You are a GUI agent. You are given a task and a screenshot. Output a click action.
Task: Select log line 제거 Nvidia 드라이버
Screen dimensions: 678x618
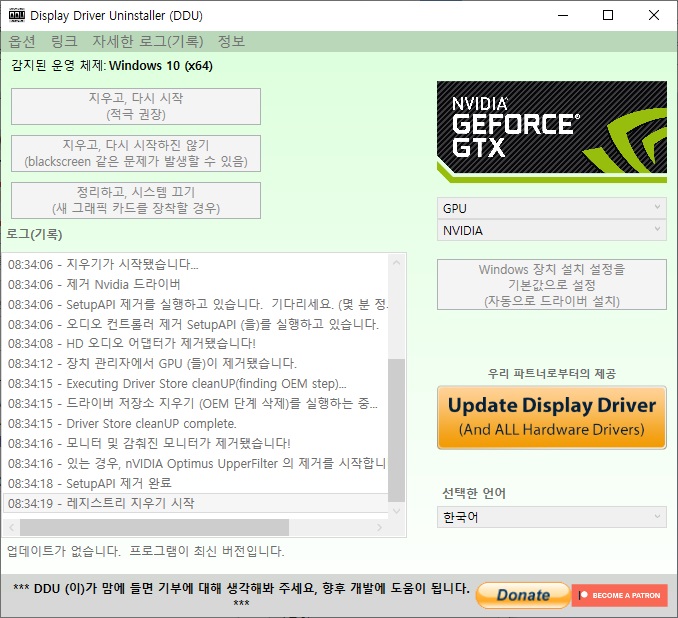(x=196, y=284)
